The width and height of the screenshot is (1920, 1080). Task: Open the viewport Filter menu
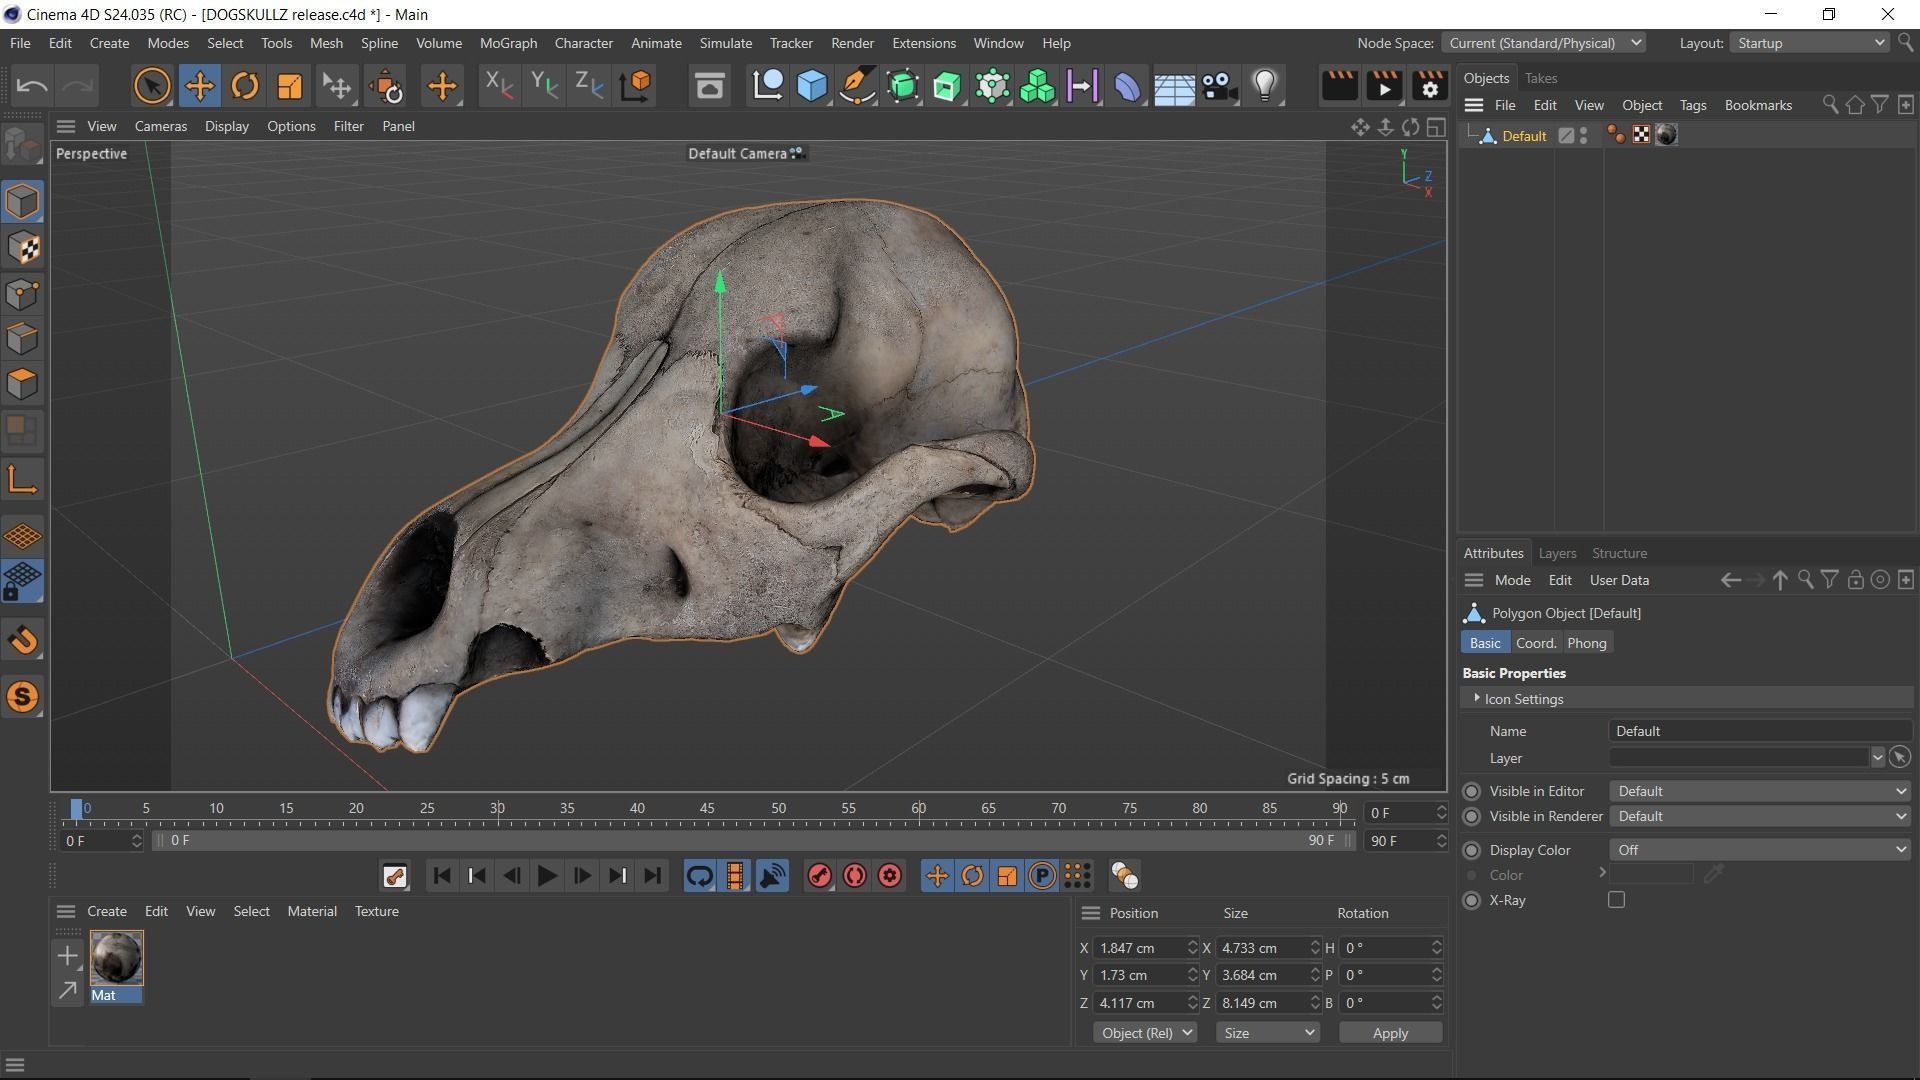pos(348,126)
